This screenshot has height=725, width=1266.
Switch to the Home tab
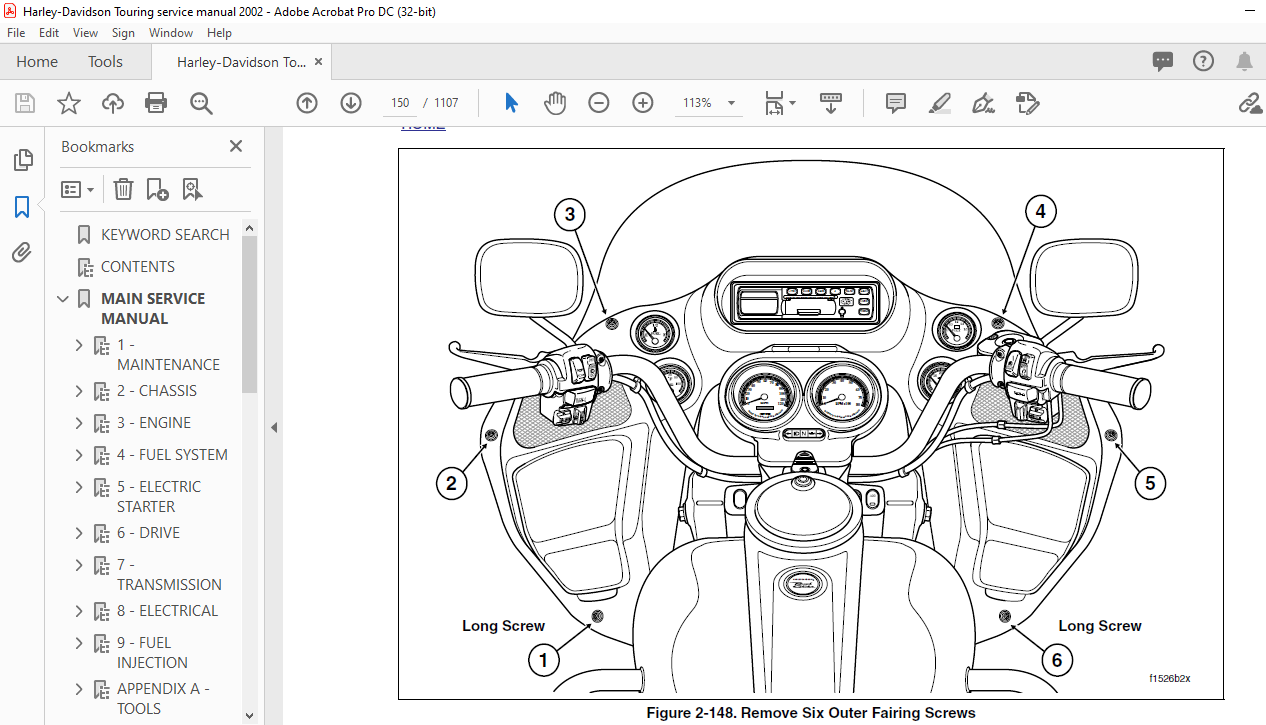(x=37, y=62)
